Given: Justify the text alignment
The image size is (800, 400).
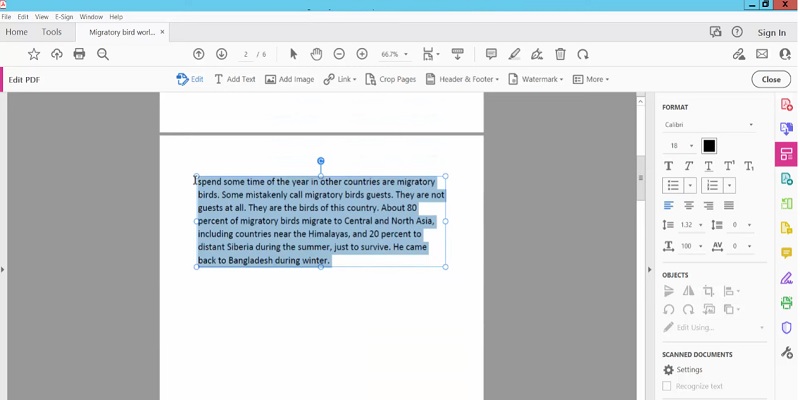Looking at the screenshot, I should [729, 205].
